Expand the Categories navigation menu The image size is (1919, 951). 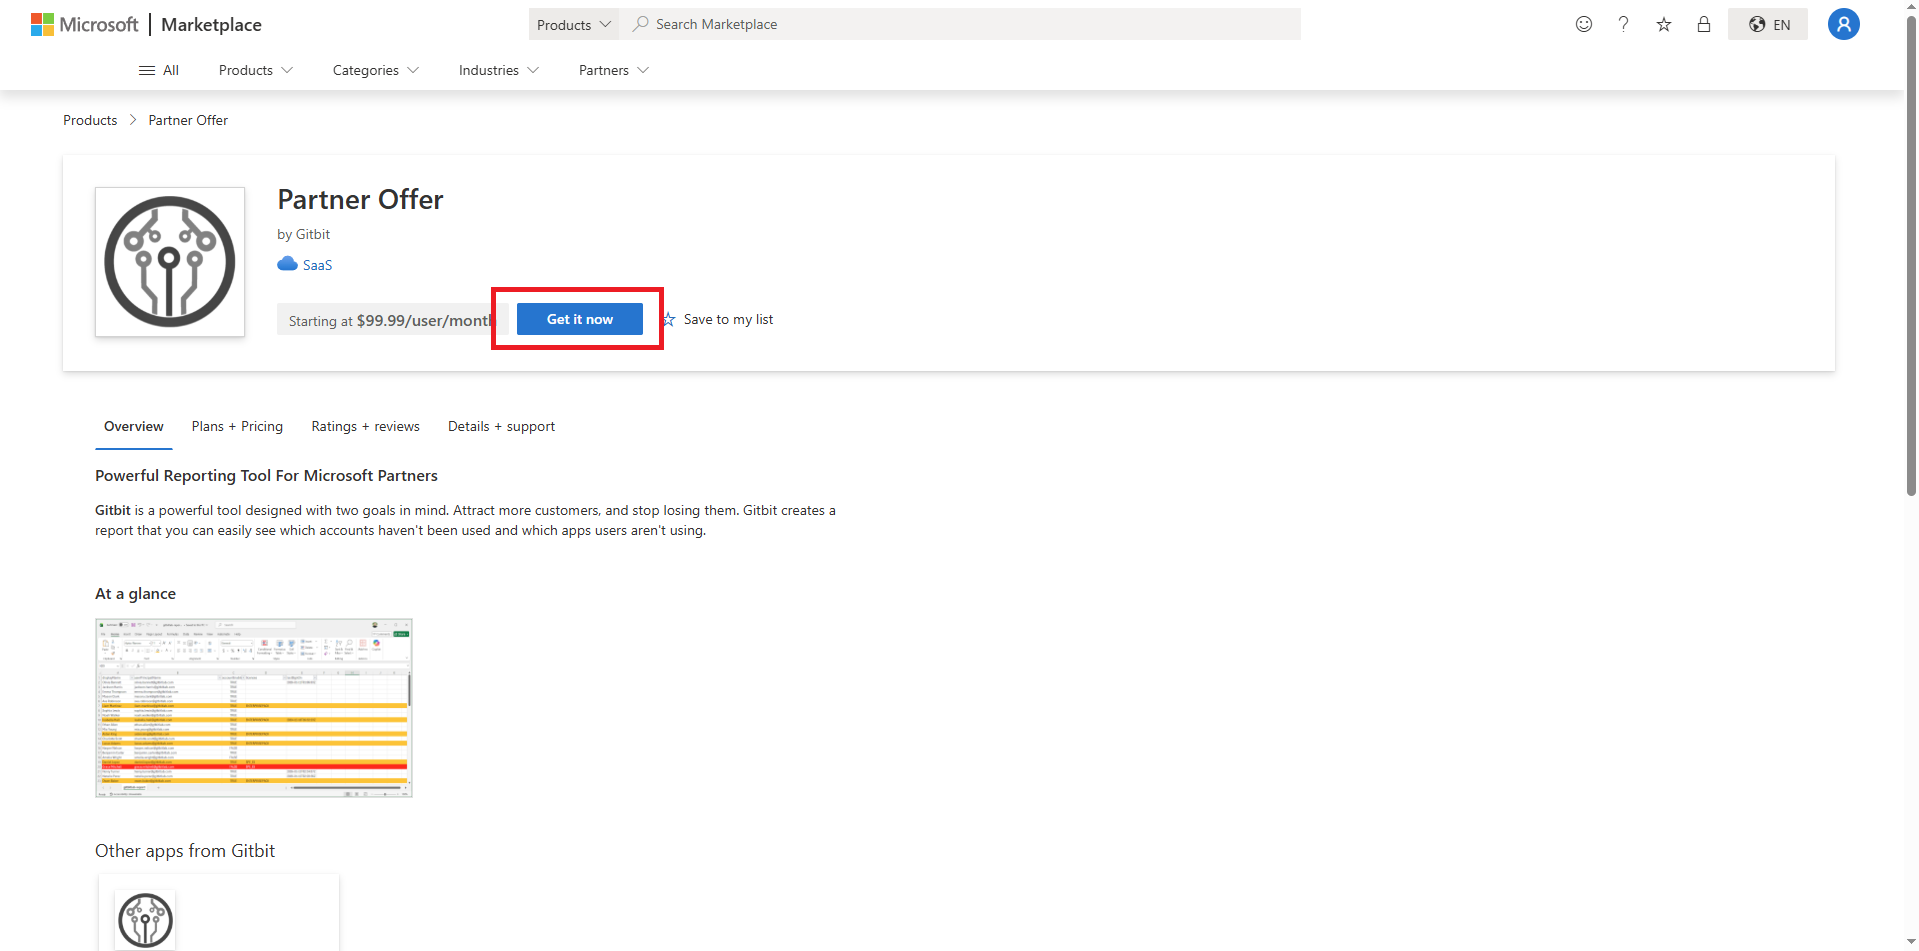pos(376,70)
